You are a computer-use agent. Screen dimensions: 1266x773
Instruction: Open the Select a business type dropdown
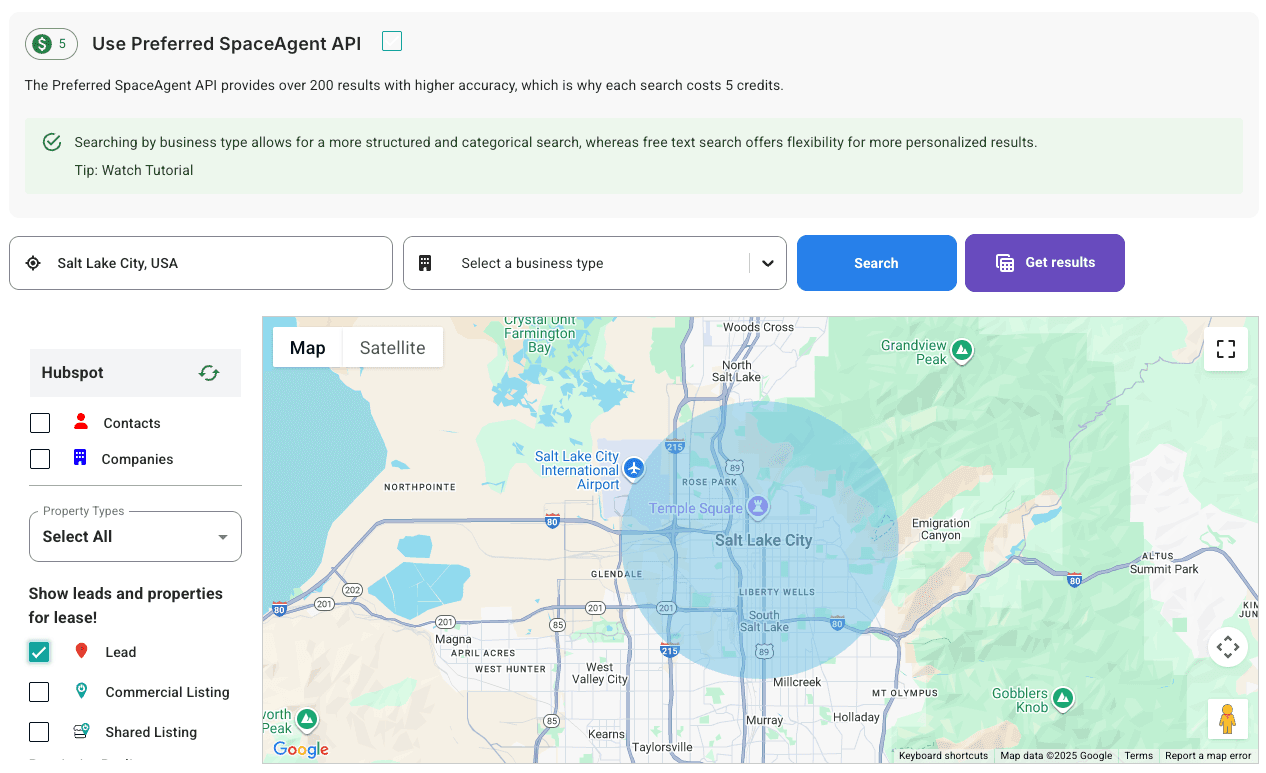[x=594, y=263]
